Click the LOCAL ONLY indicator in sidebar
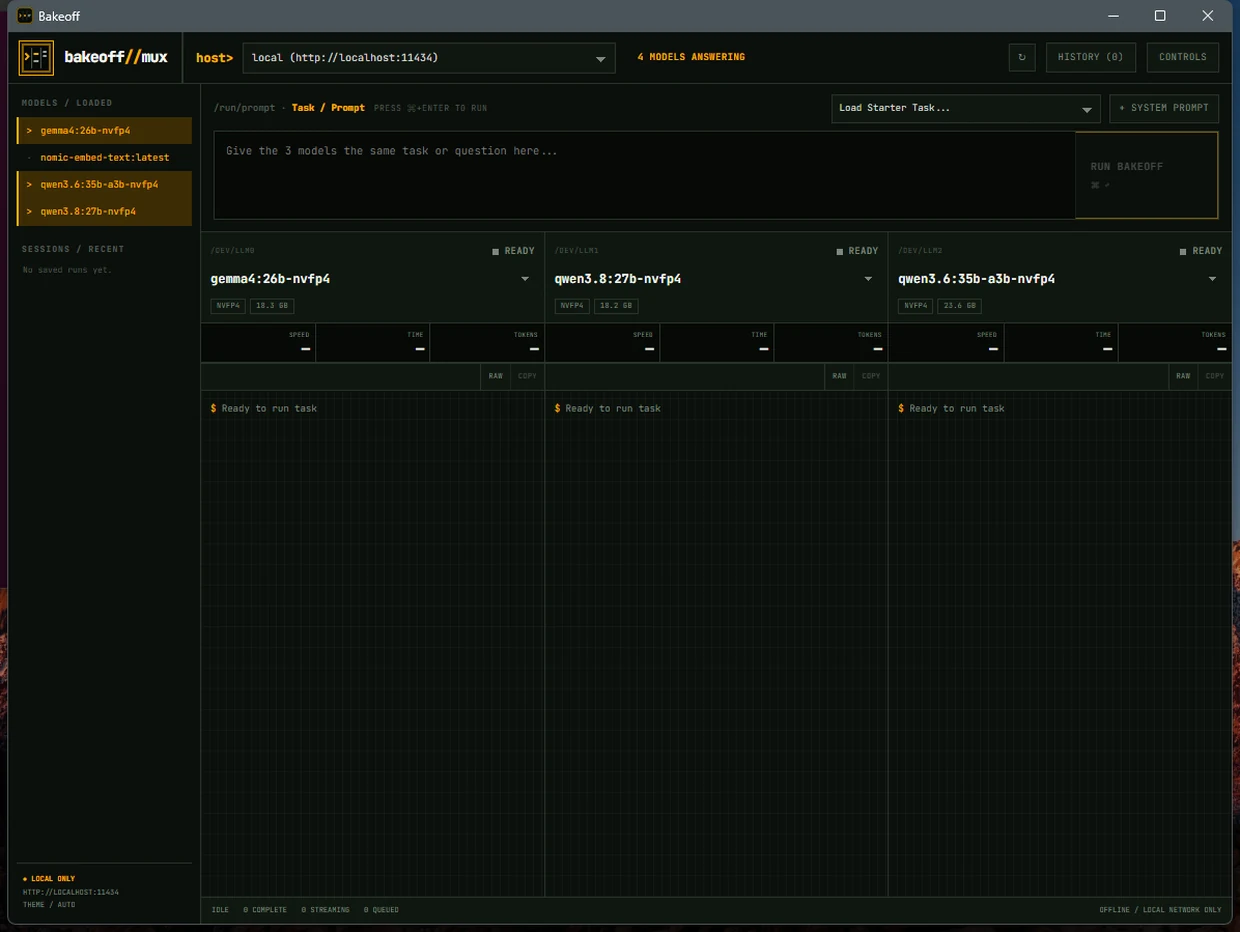The image size is (1240, 932). (x=49, y=879)
